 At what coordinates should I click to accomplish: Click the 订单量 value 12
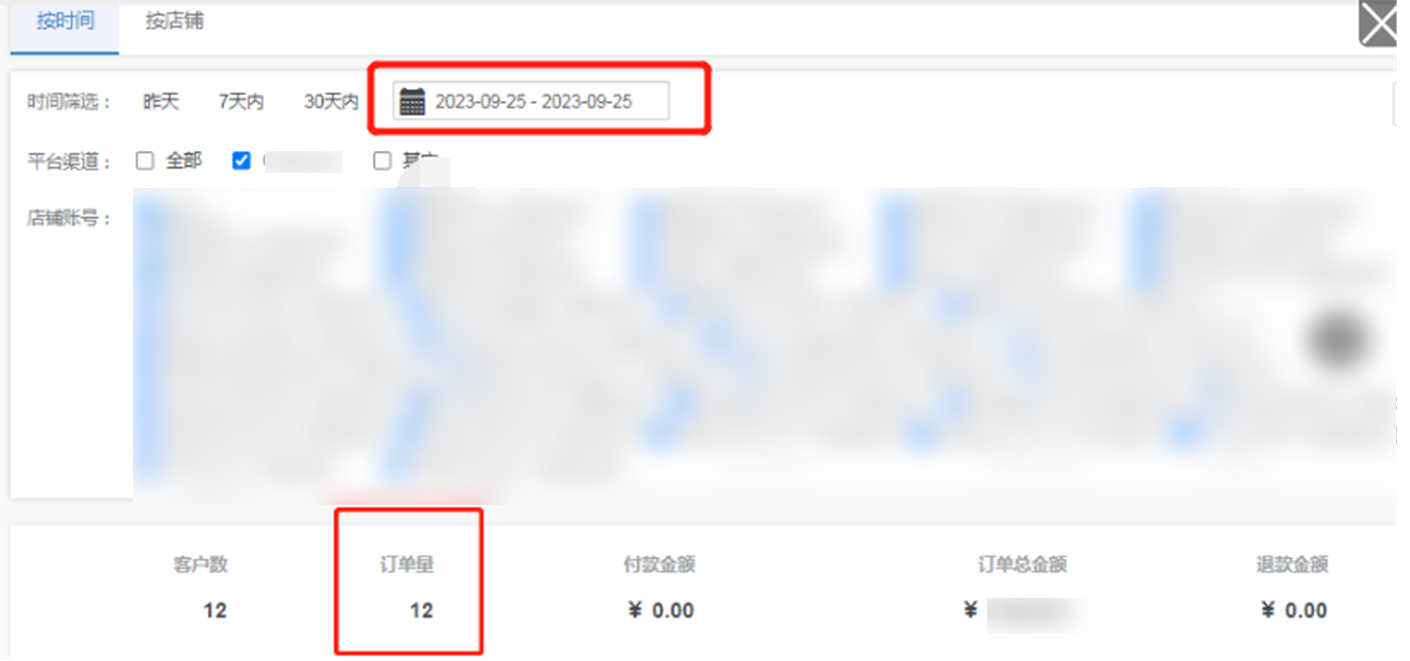click(421, 610)
